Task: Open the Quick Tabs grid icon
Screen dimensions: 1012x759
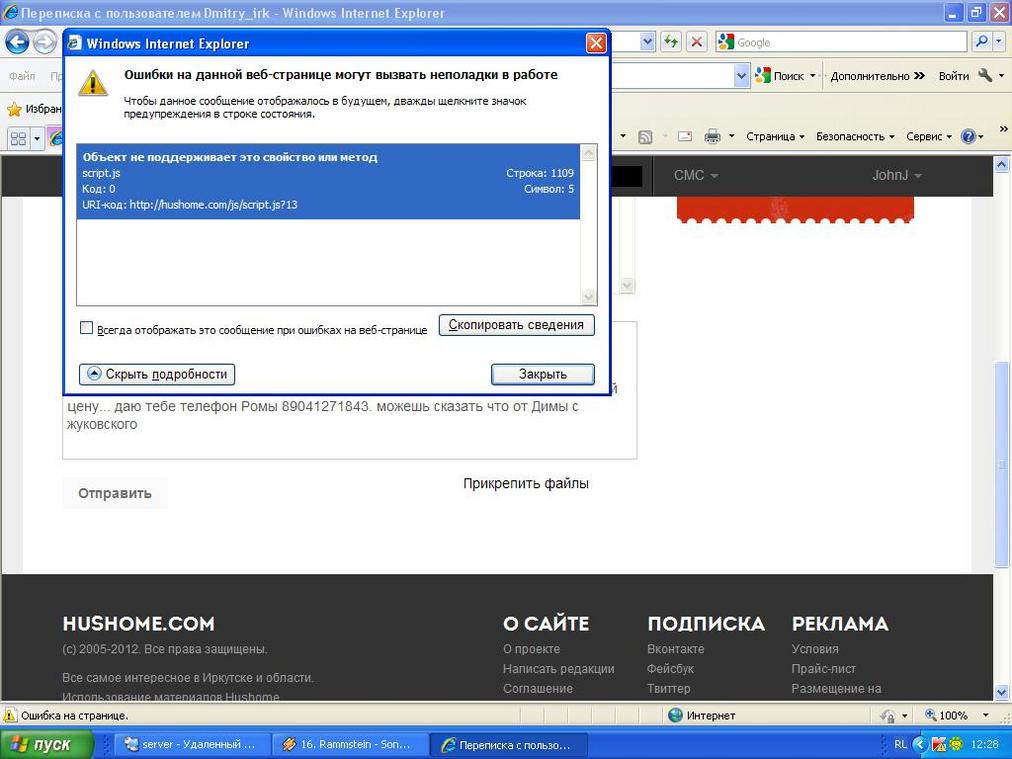Action: coord(18,138)
